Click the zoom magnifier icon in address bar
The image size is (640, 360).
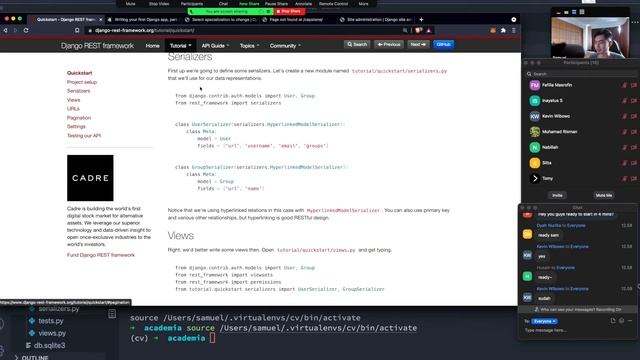[405, 30]
